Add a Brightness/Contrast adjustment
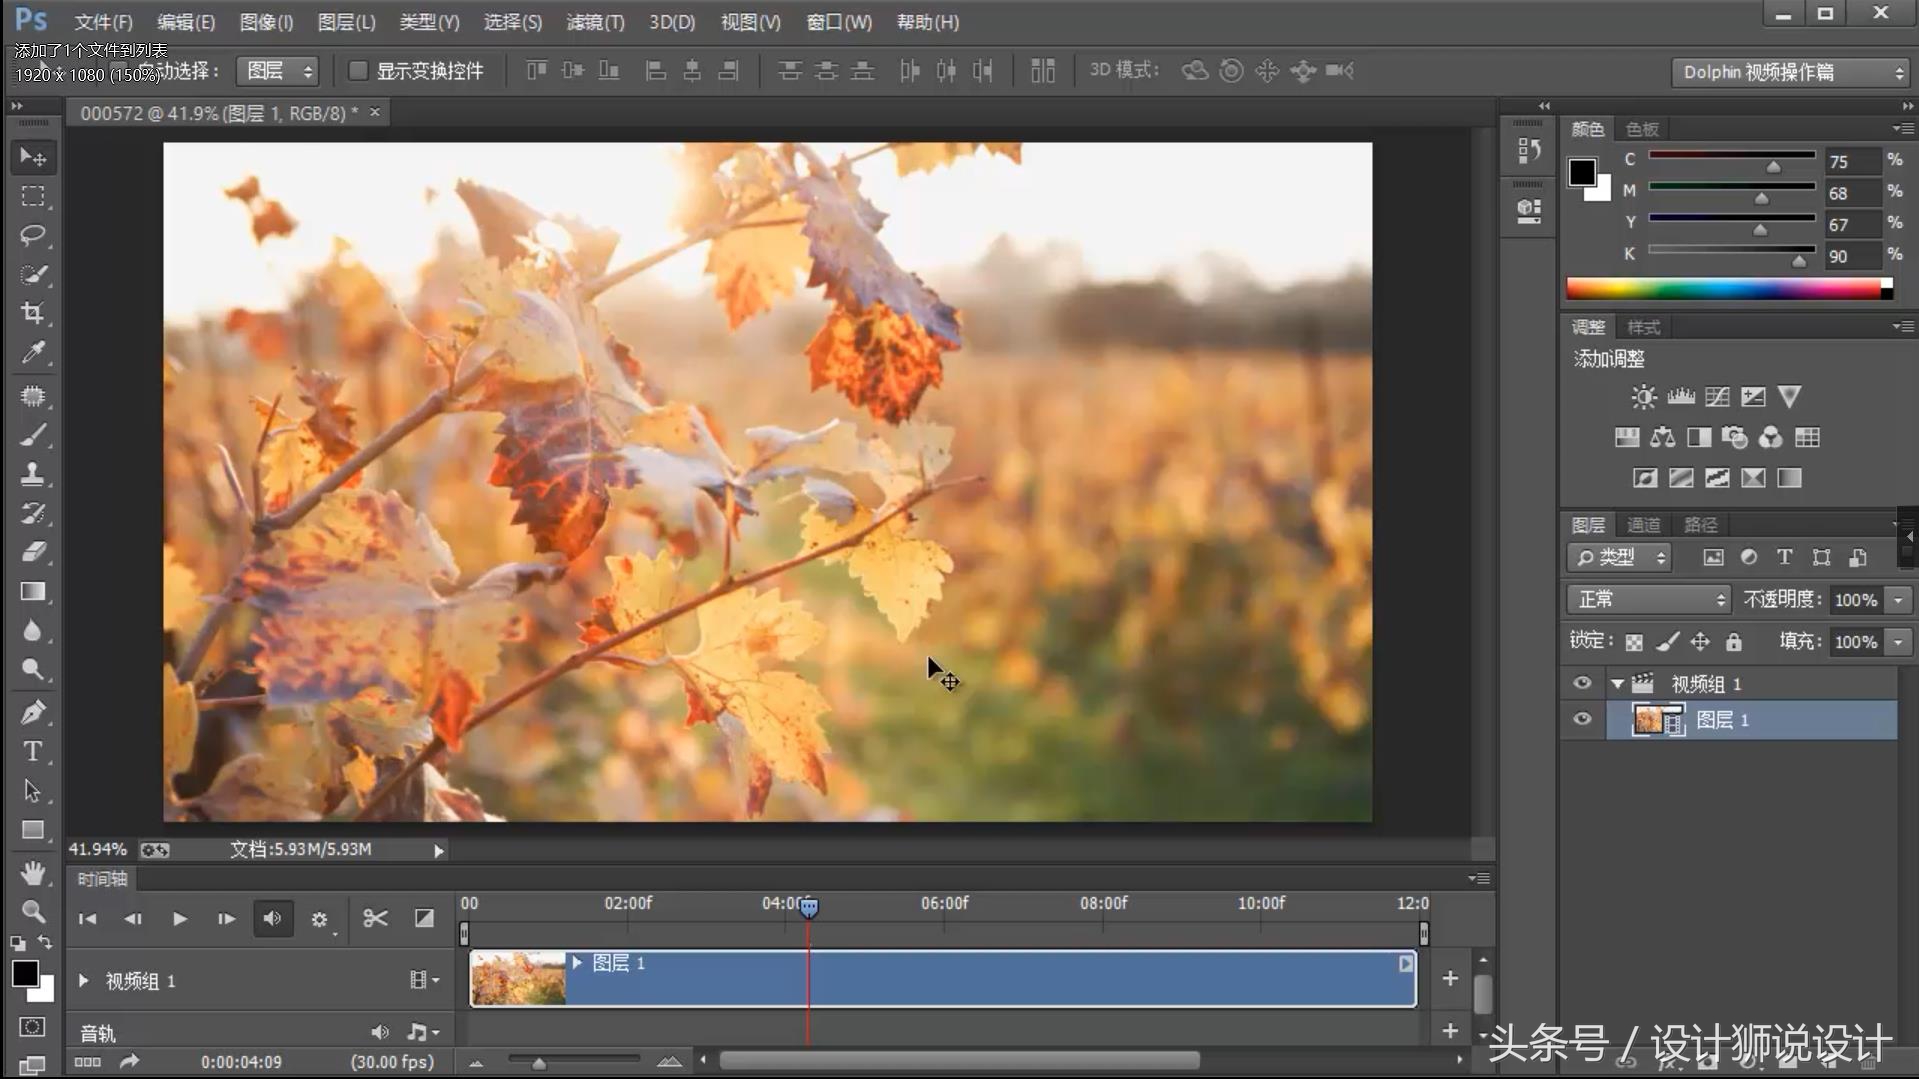 1643,397
